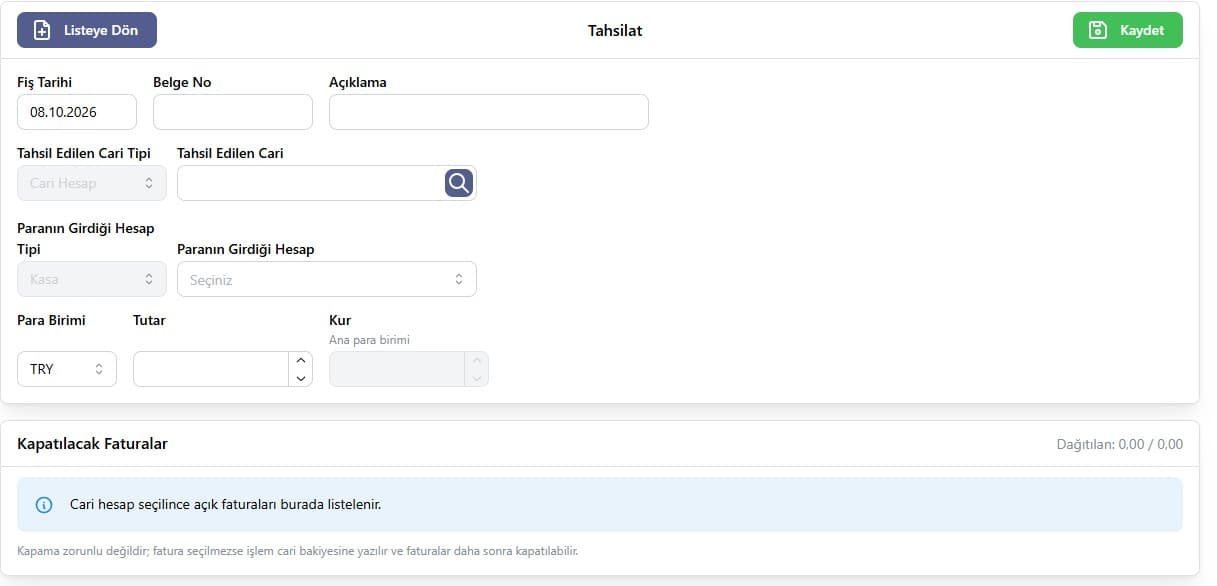
Task: Click the info icon in the blue notice
Action: click(44, 505)
